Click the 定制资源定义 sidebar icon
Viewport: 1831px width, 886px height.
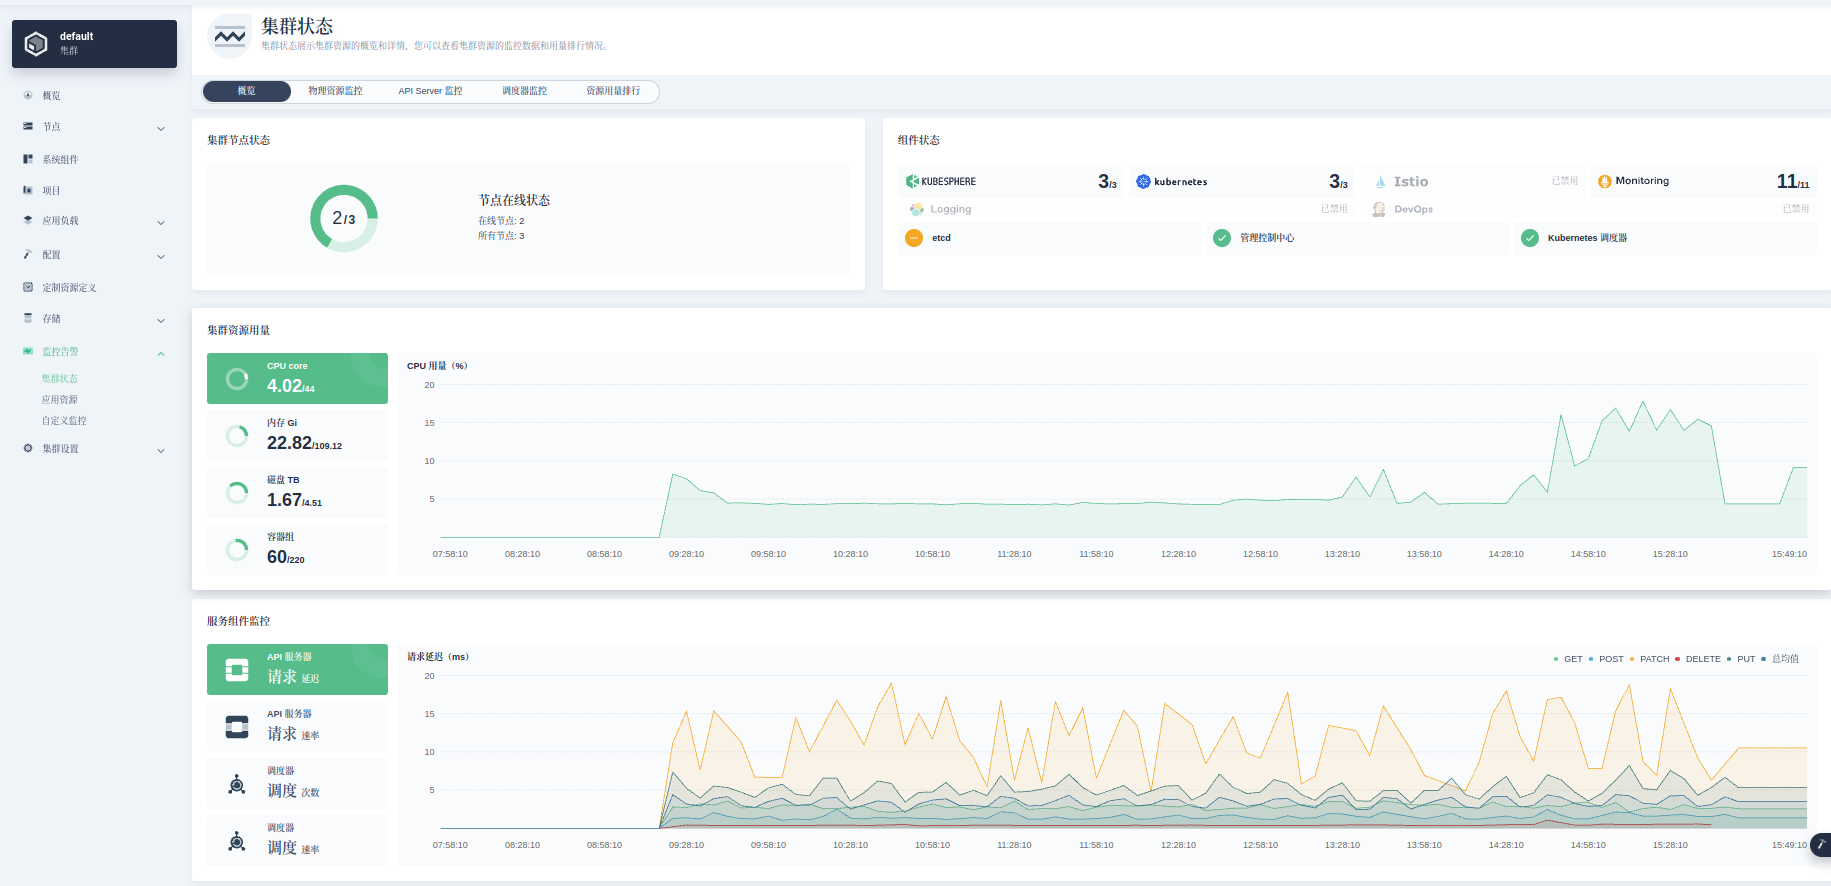(28, 287)
